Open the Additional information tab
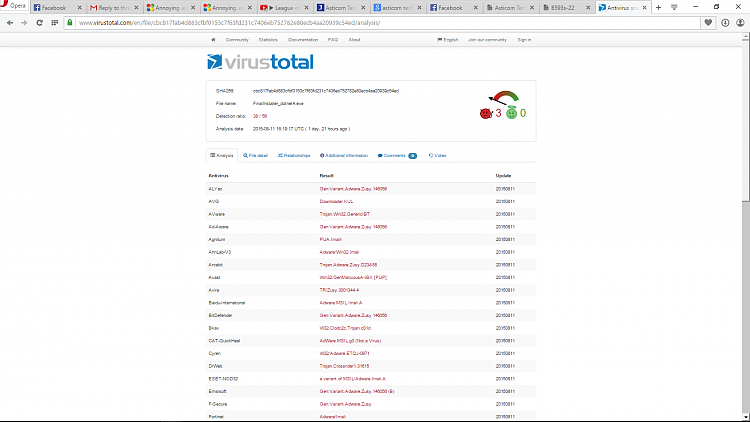Image resolution: width=750 pixels, height=422 pixels. [x=344, y=155]
